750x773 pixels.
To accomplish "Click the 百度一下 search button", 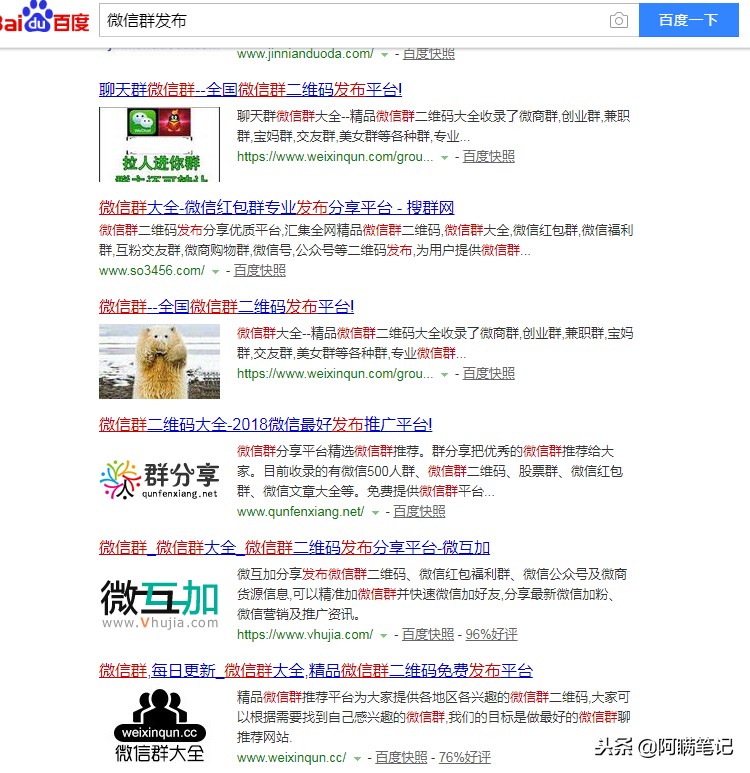I will point(688,20).
